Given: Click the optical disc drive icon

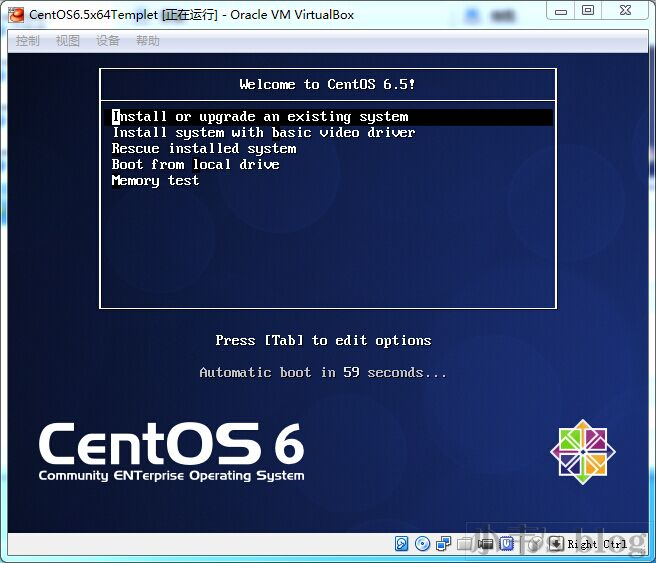Looking at the screenshot, I should (423, 543).
